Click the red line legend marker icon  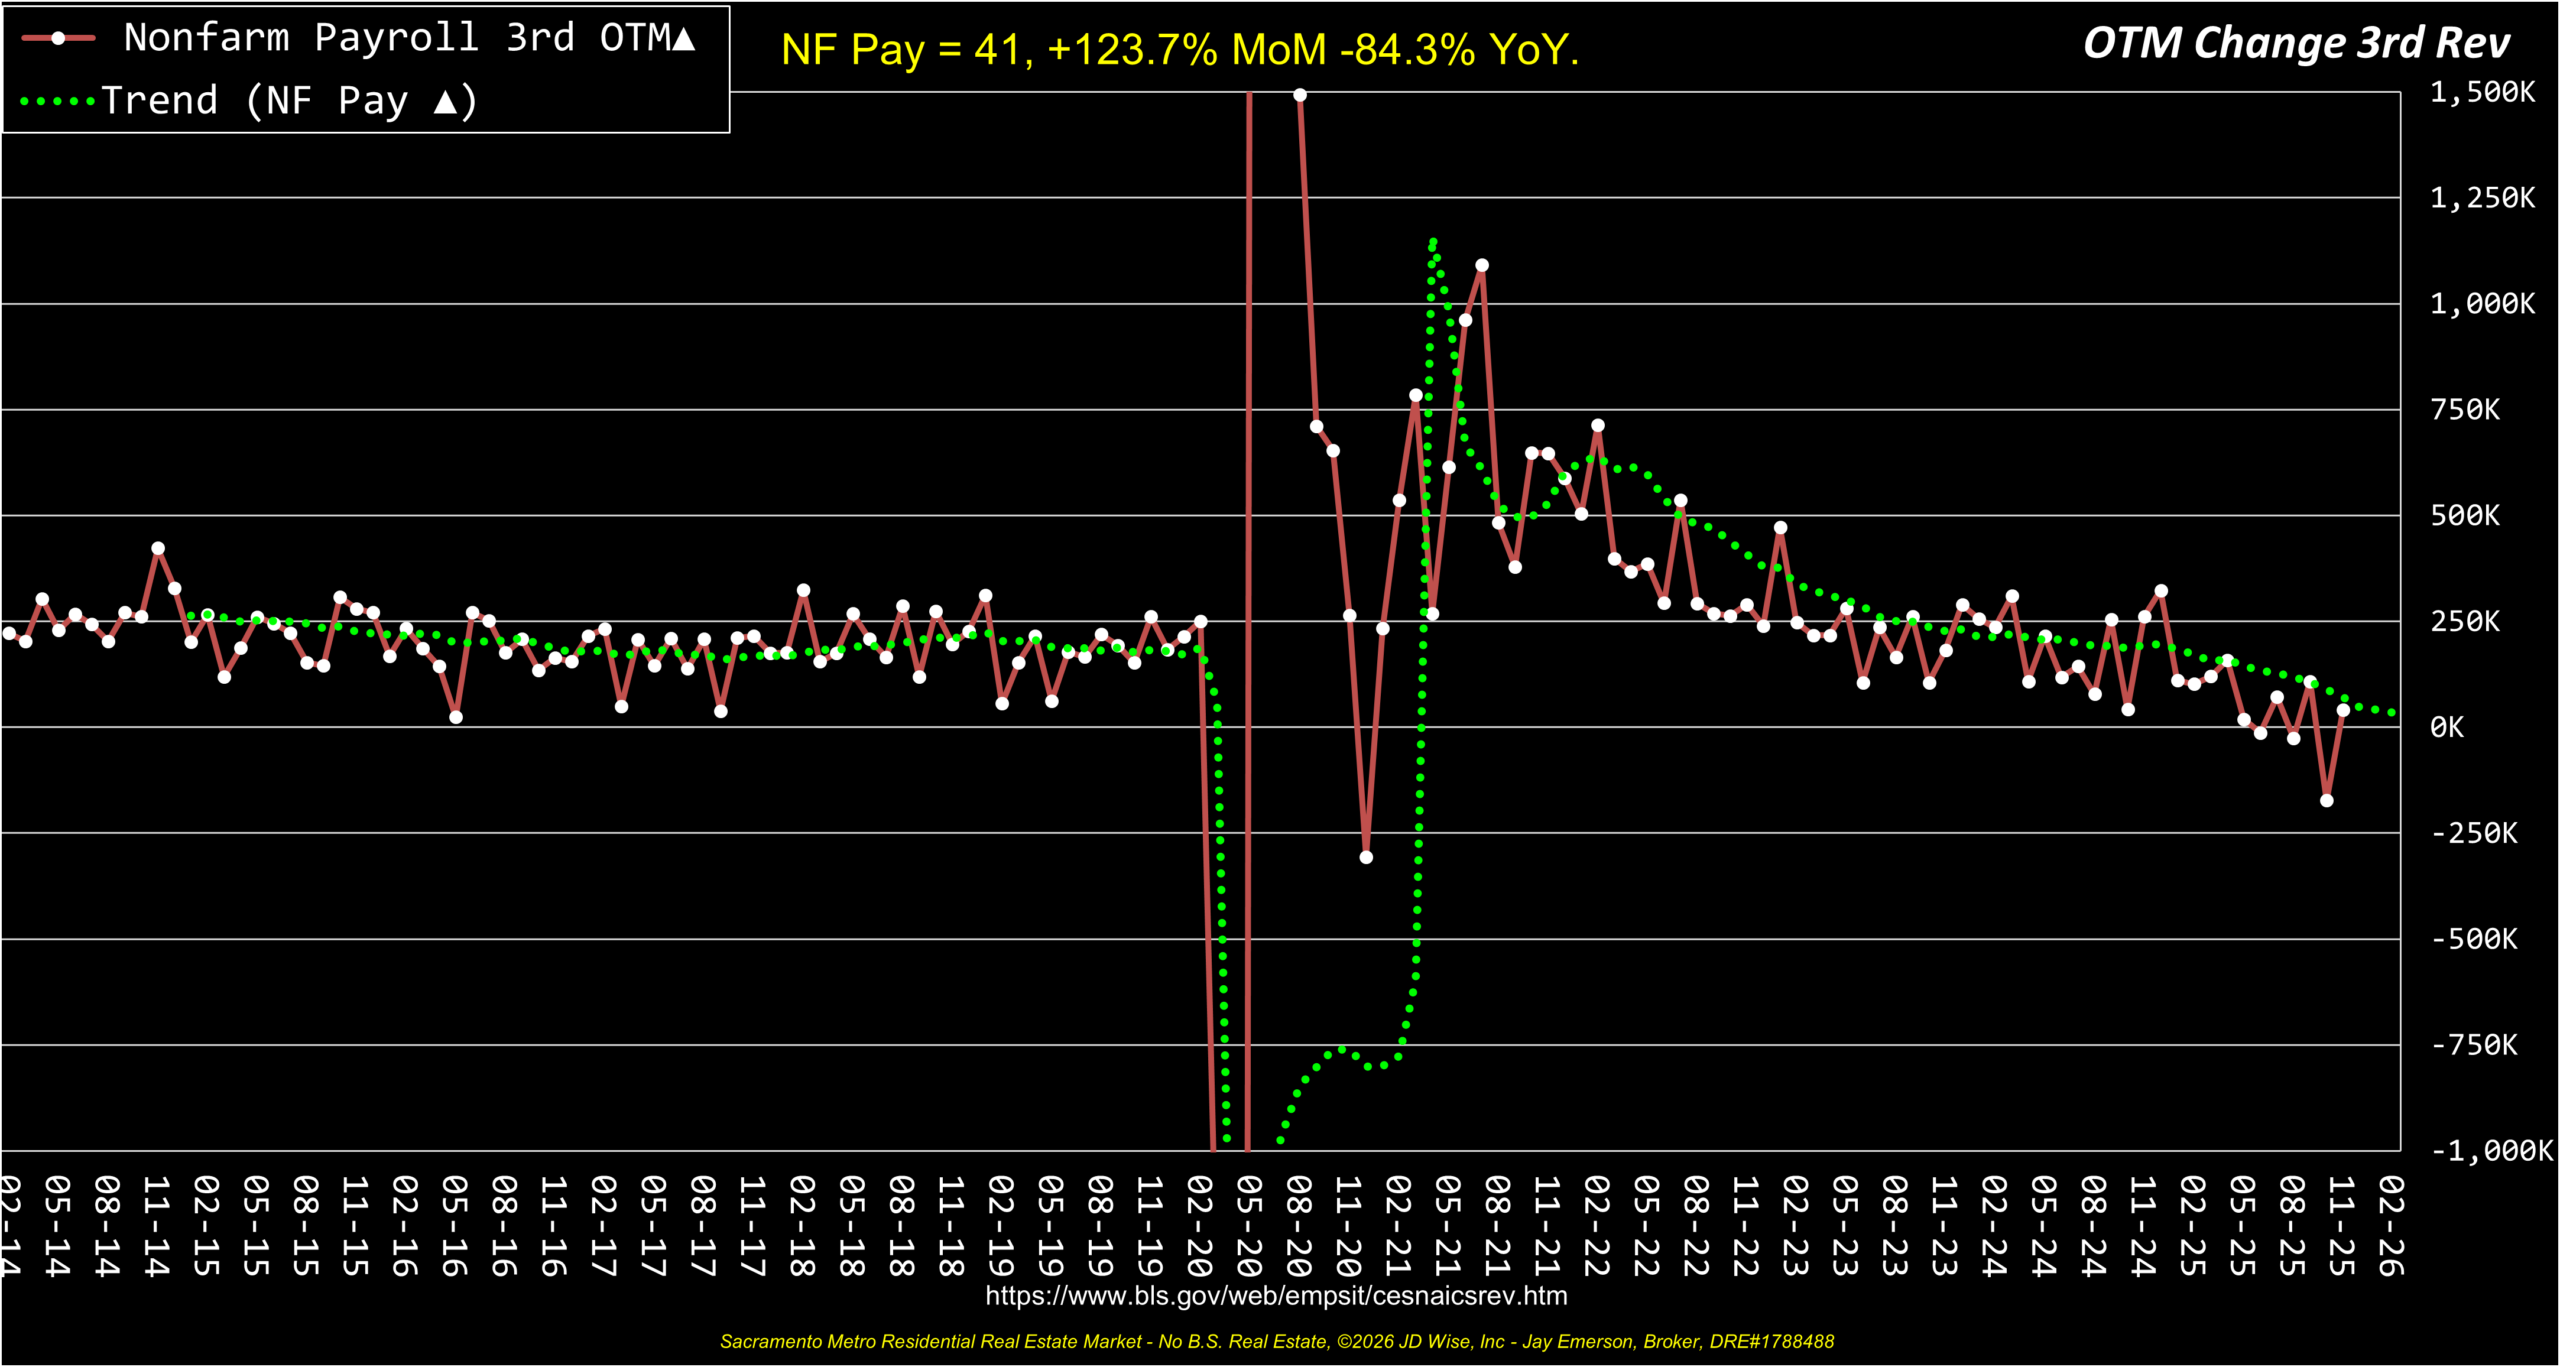pyautogui.click(x=58, y=39)
